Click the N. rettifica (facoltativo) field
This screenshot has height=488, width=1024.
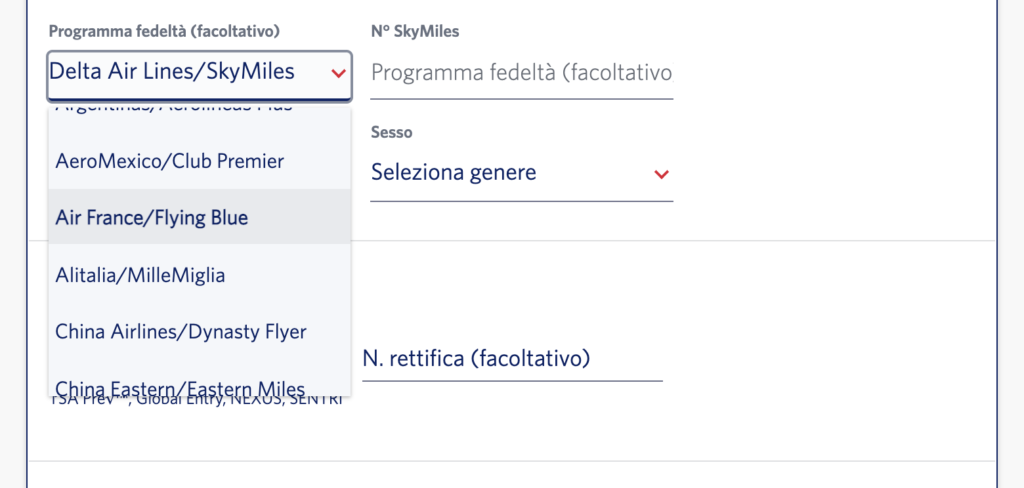[512, 359]
